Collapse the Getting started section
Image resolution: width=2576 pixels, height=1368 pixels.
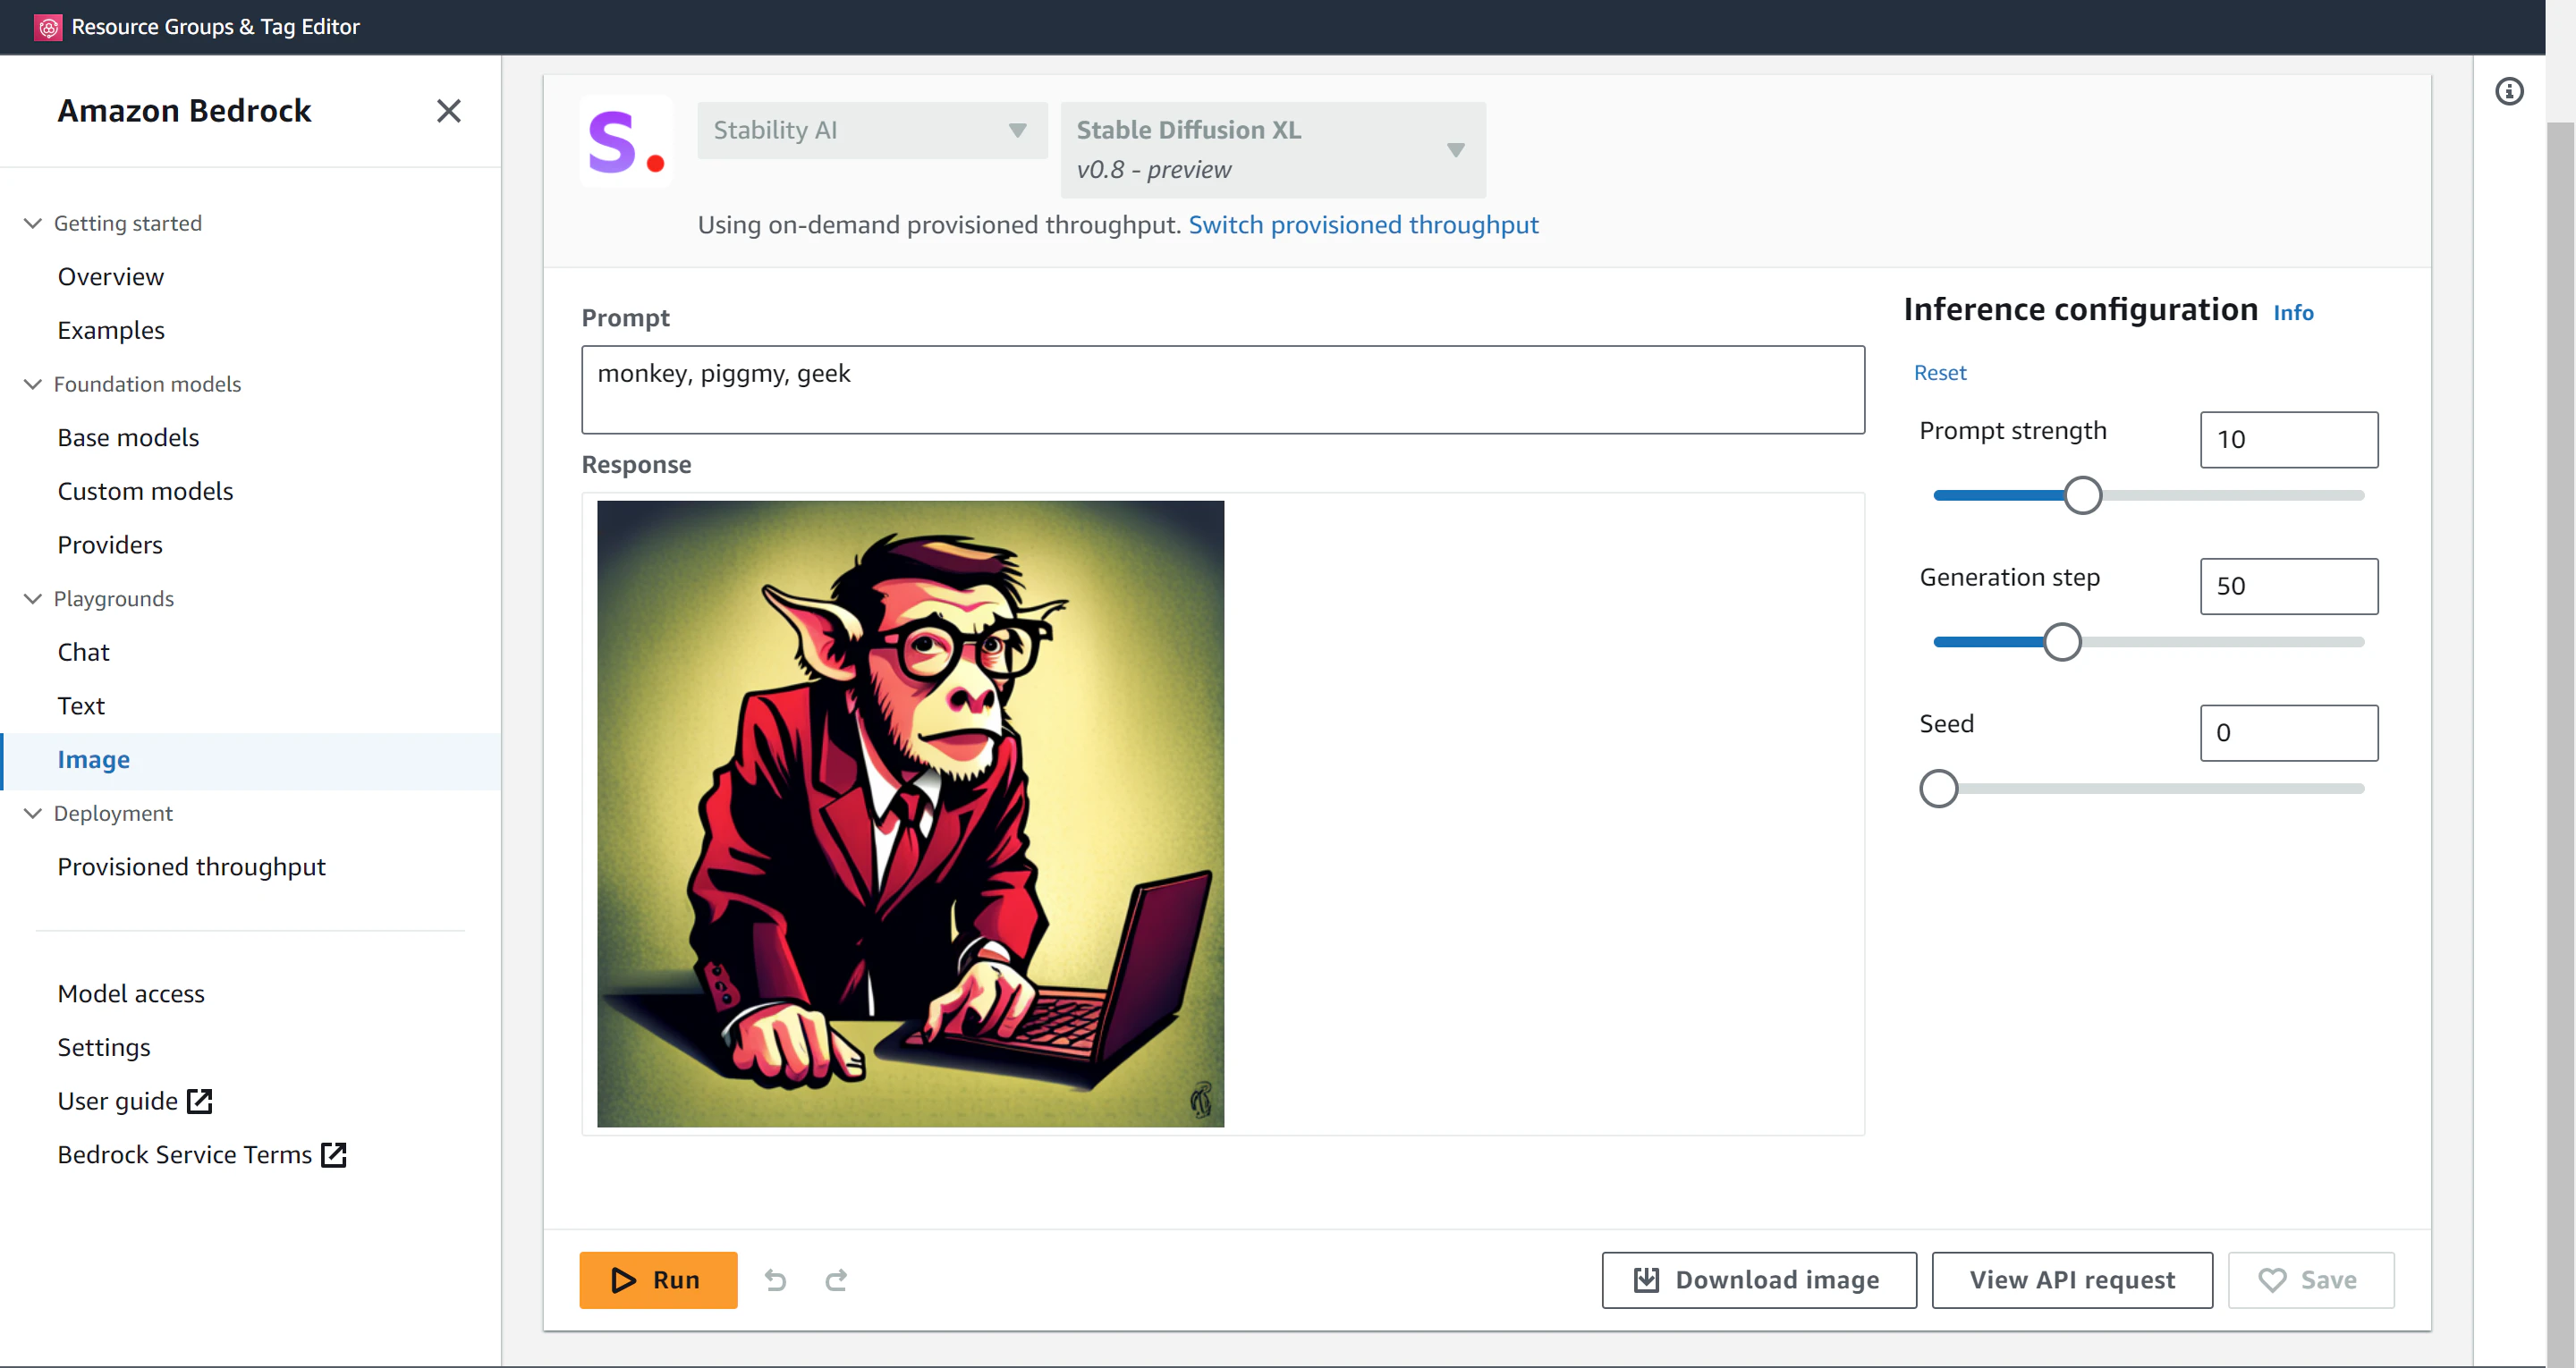click(x=33, y=223)
